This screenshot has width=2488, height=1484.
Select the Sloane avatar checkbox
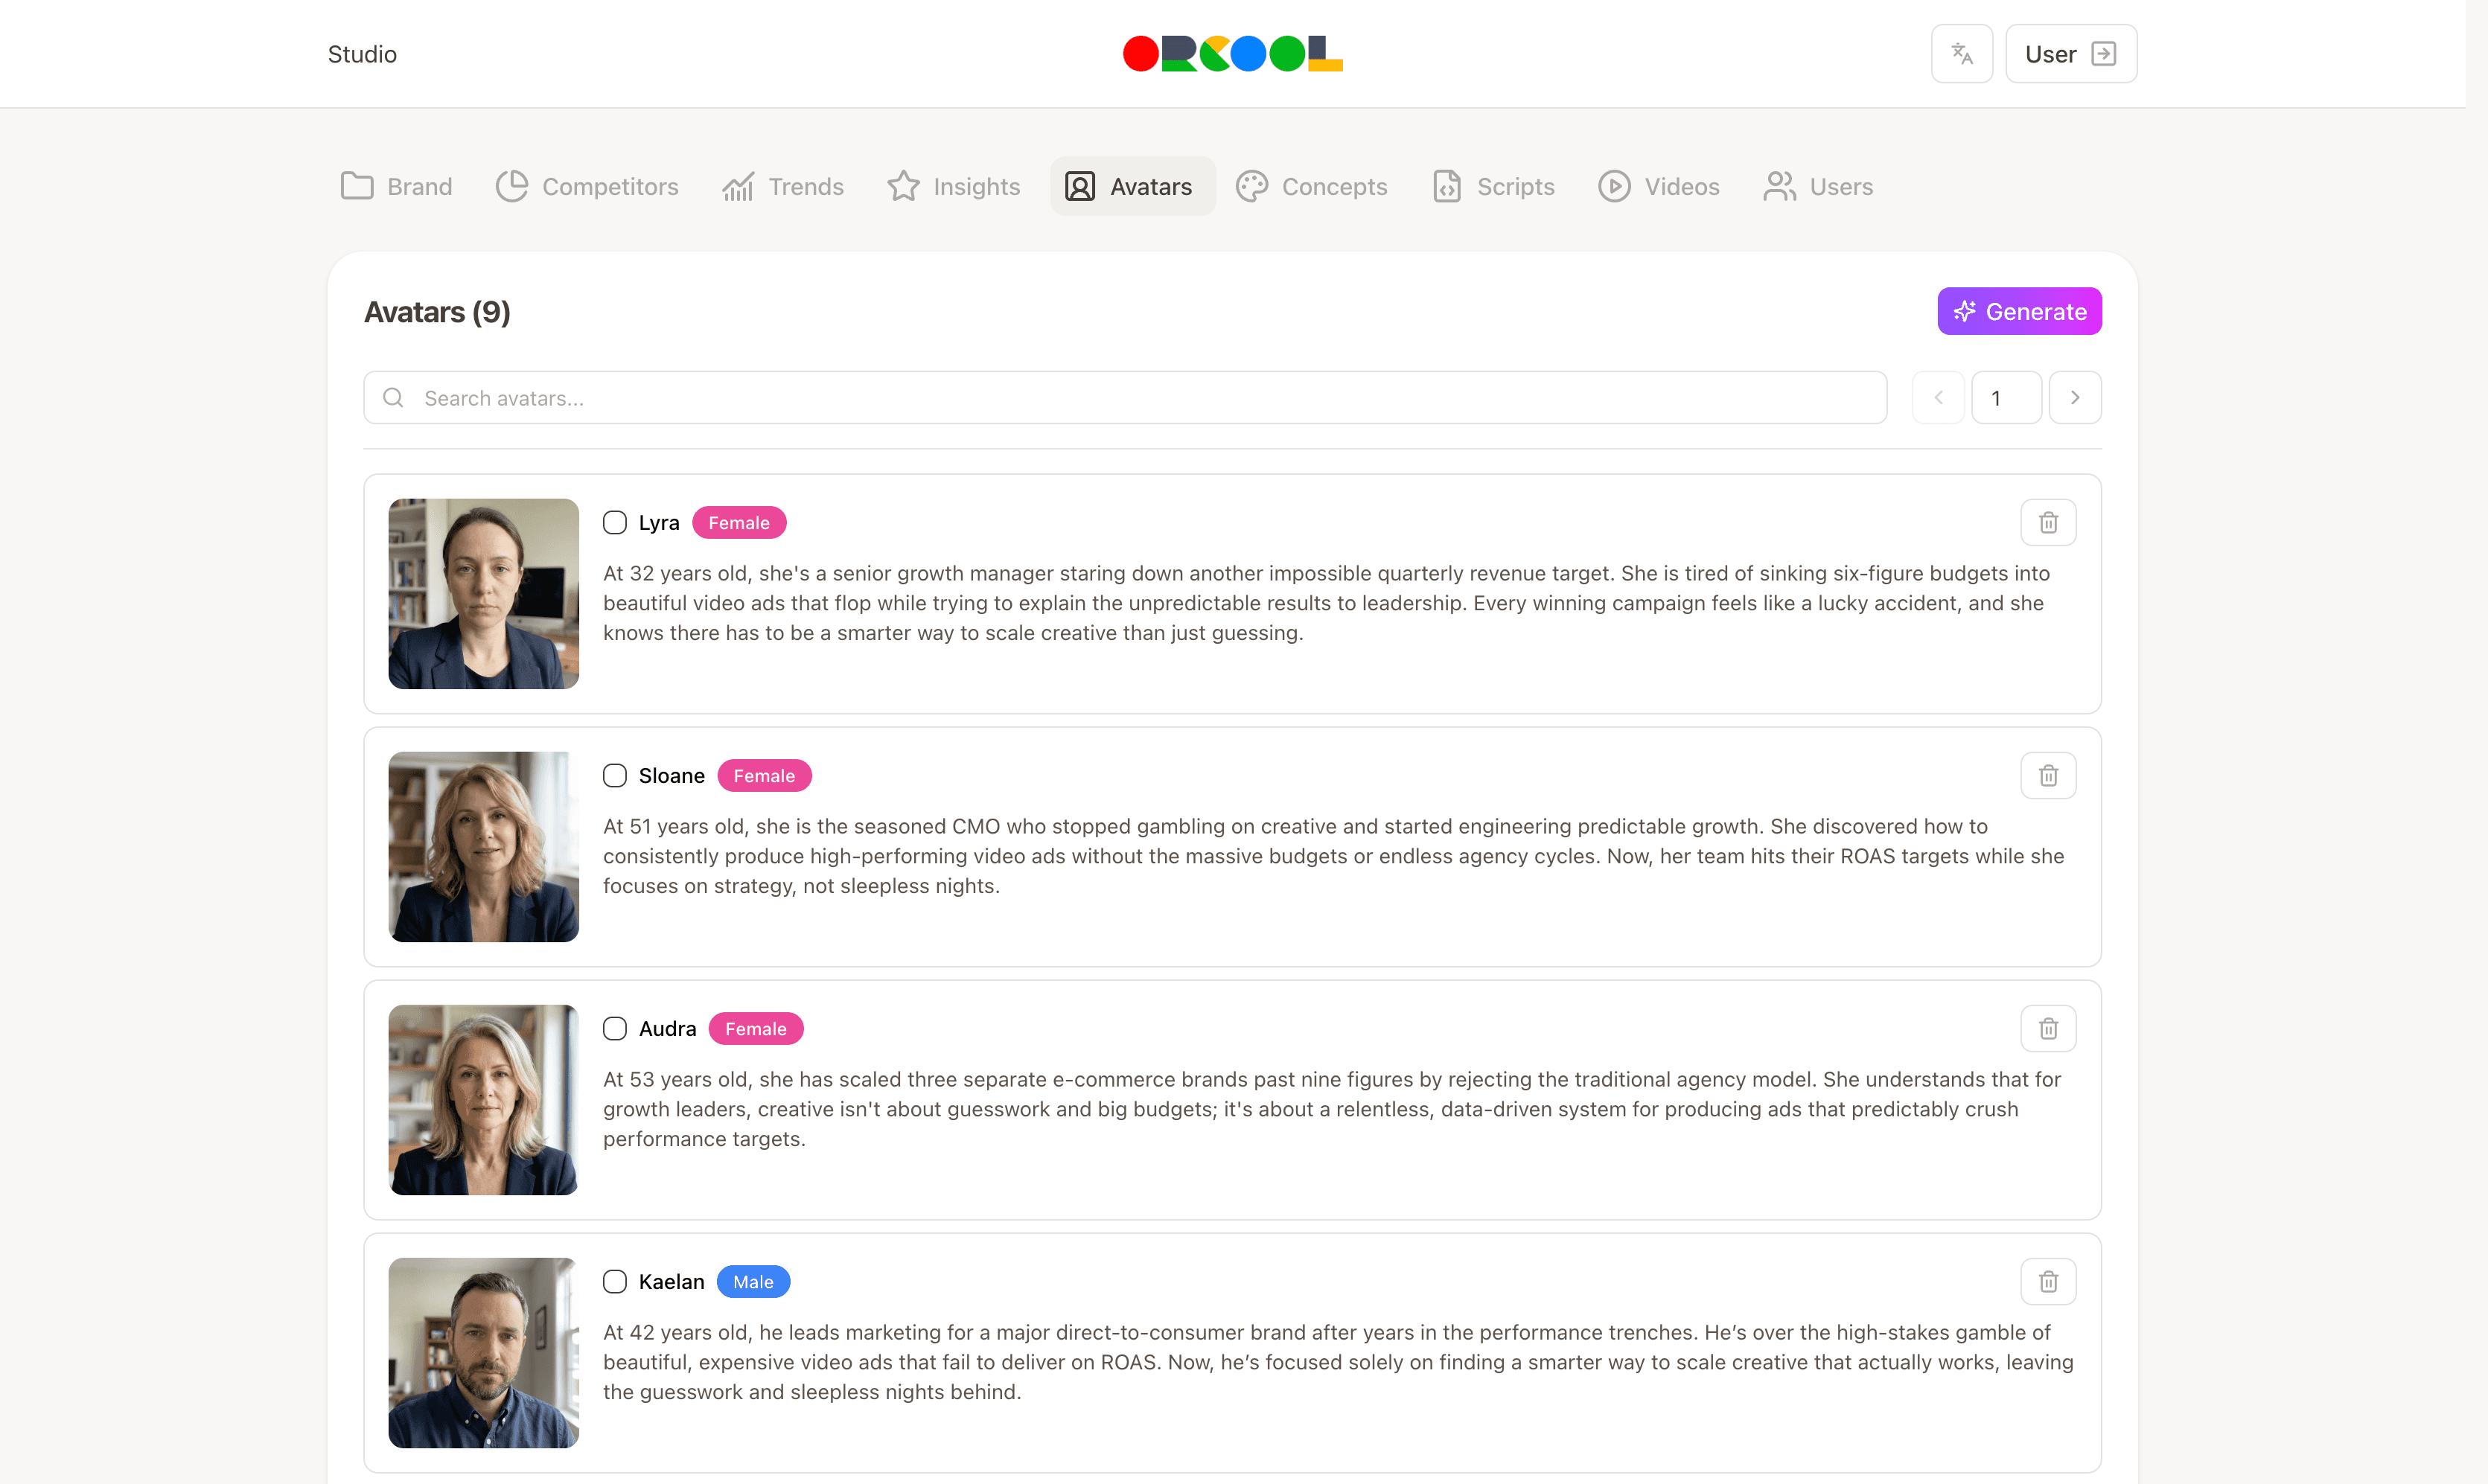coord(615,776)
